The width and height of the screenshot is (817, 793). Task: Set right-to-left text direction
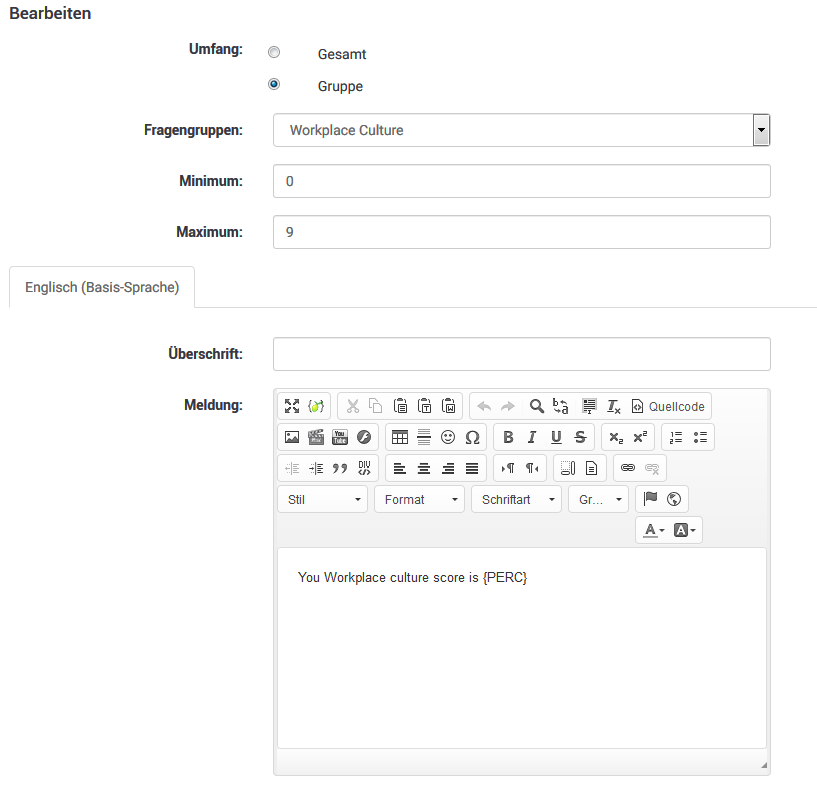pos(532,468)
